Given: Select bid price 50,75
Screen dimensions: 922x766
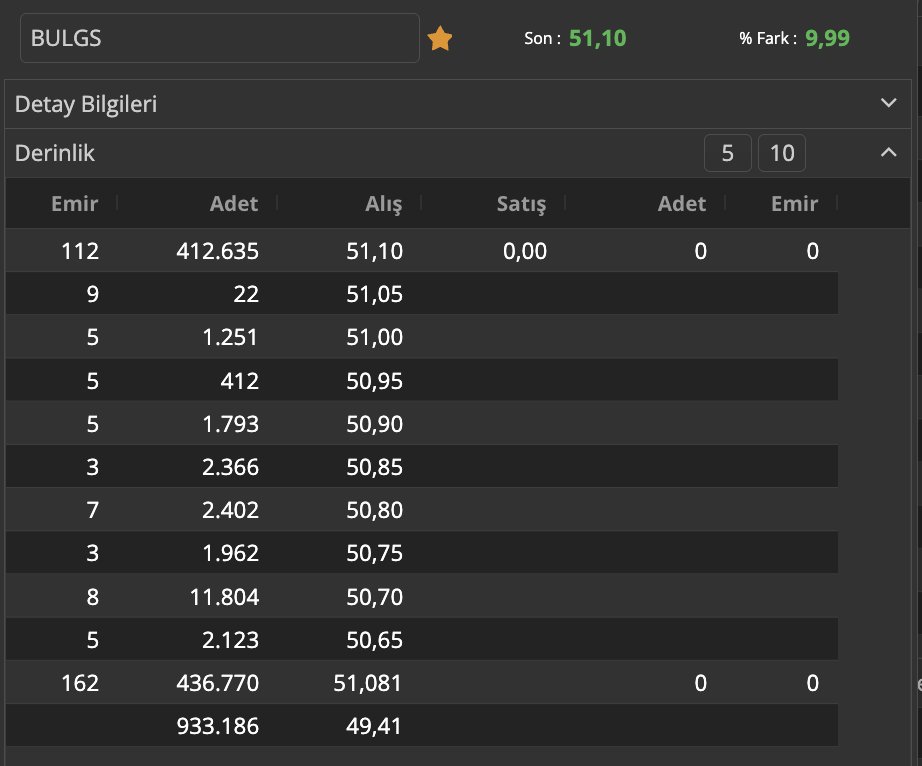Looking at the screenshot, I should pyautogui.click(x=375, y=553).
